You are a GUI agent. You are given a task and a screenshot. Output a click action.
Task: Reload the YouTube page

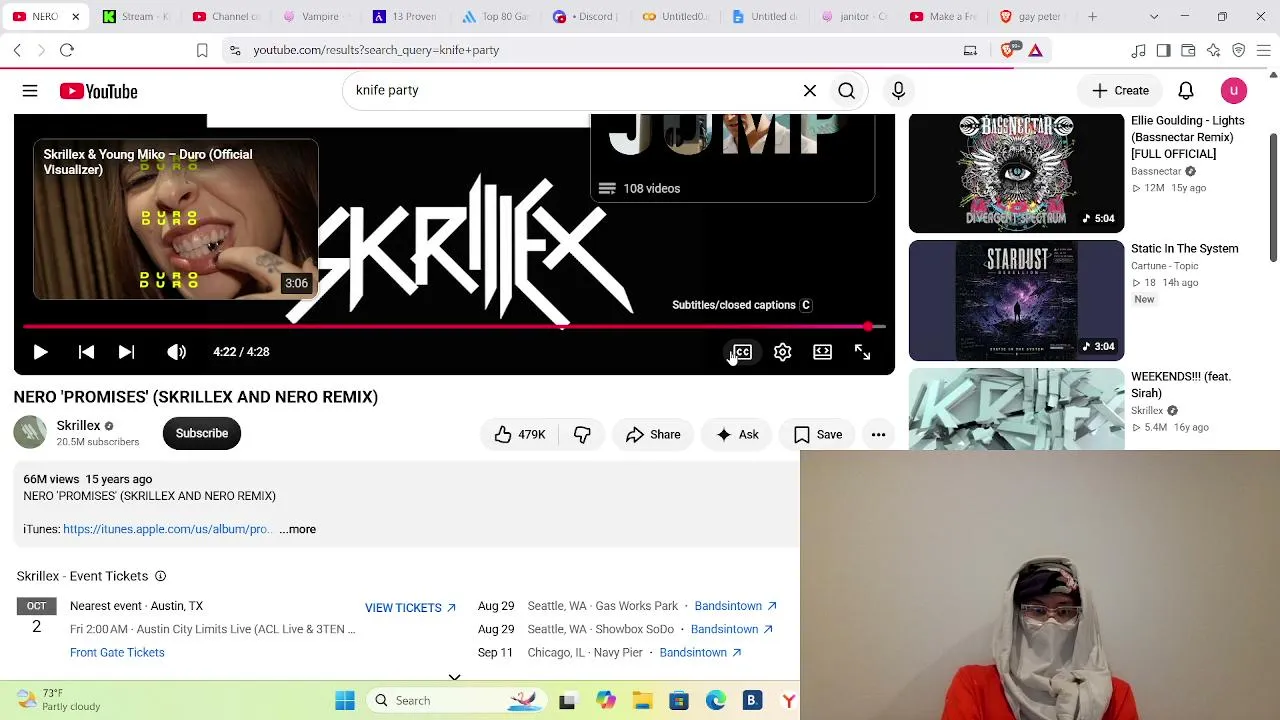(67, 50)
